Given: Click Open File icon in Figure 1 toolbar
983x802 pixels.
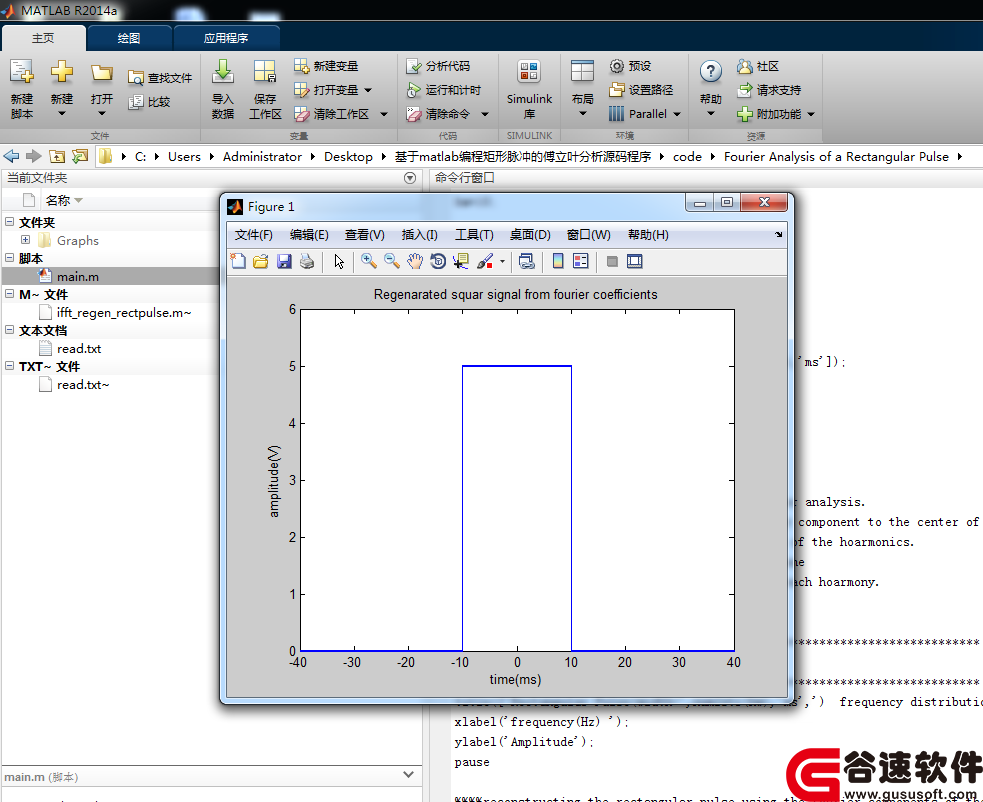Looking at the screenshot, I should click(x=261, y=261).
